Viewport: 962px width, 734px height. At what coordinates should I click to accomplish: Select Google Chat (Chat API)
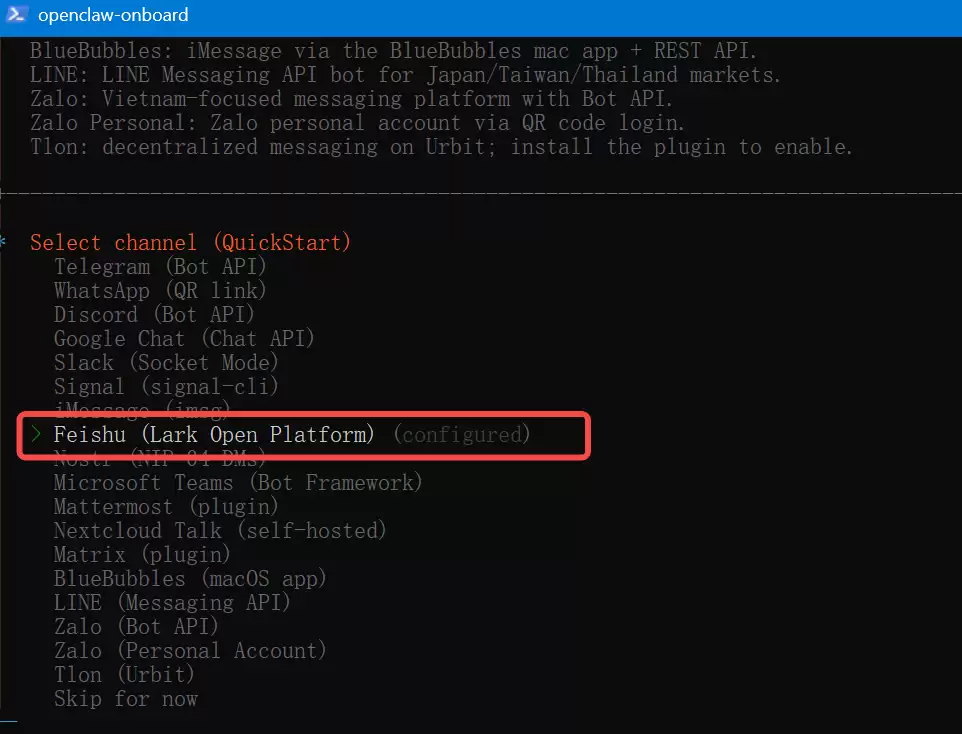click(184, 339)
